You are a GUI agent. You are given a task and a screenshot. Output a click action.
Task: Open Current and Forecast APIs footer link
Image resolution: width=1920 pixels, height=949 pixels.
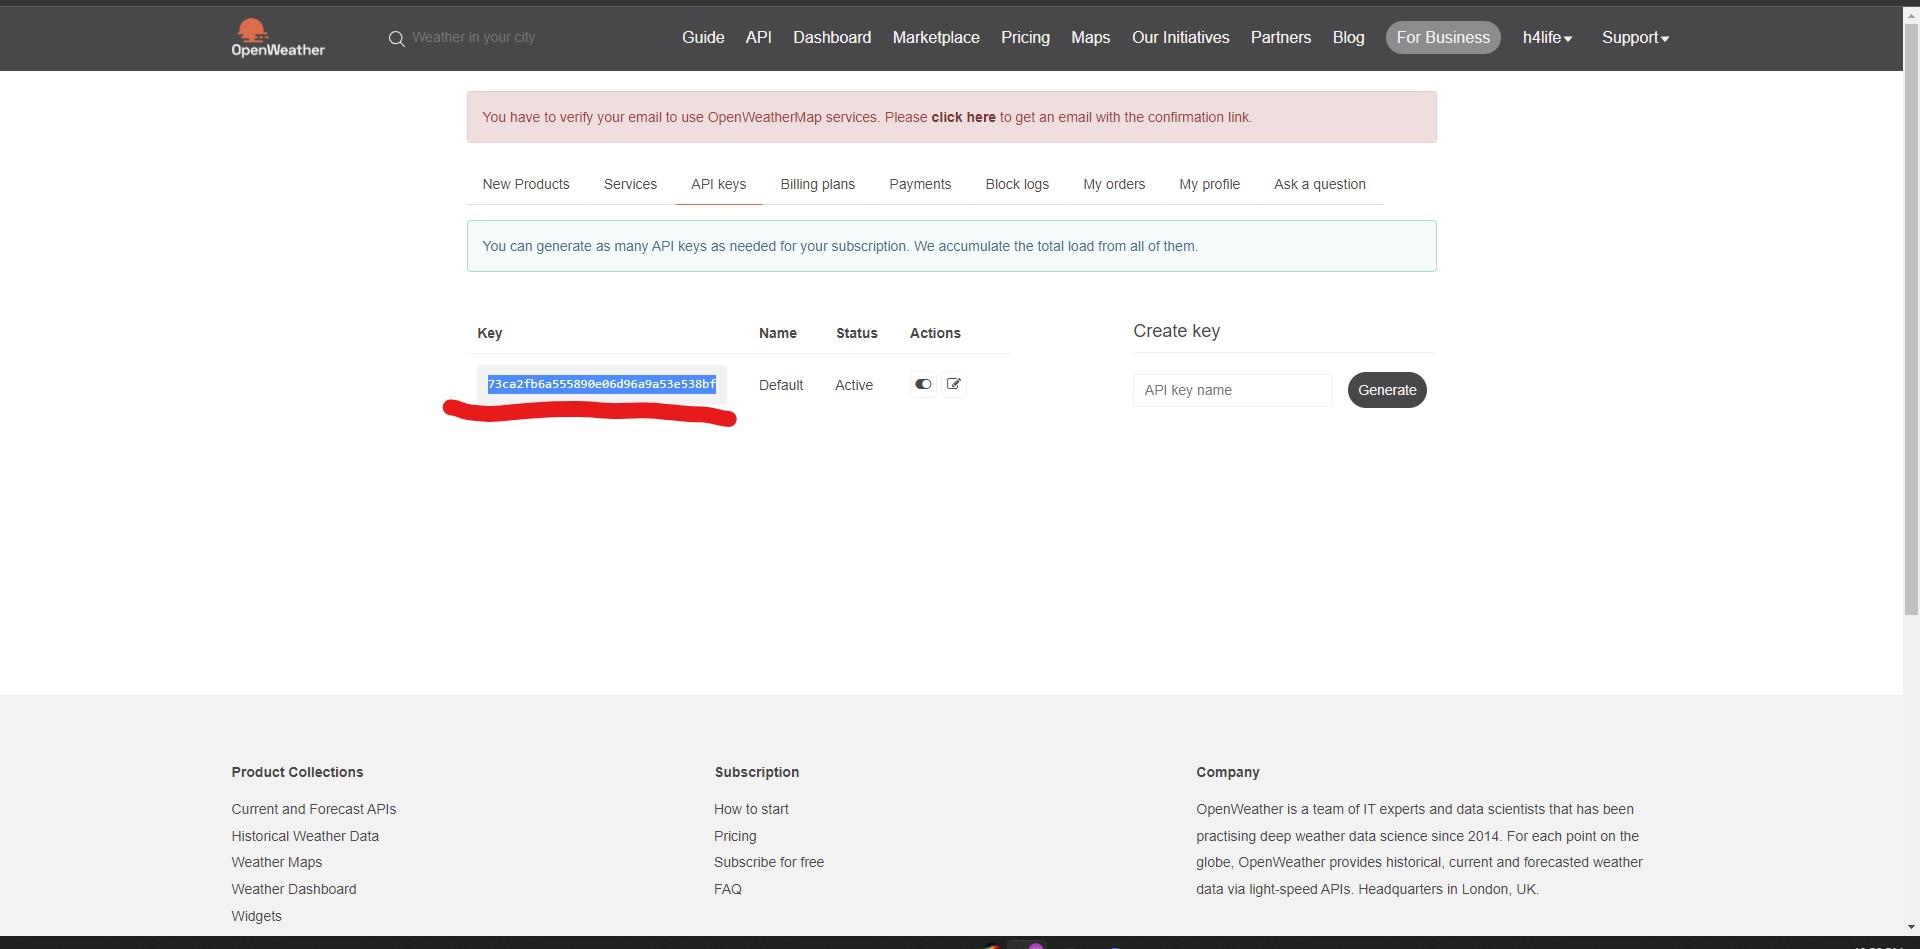(x=314, y=809)
